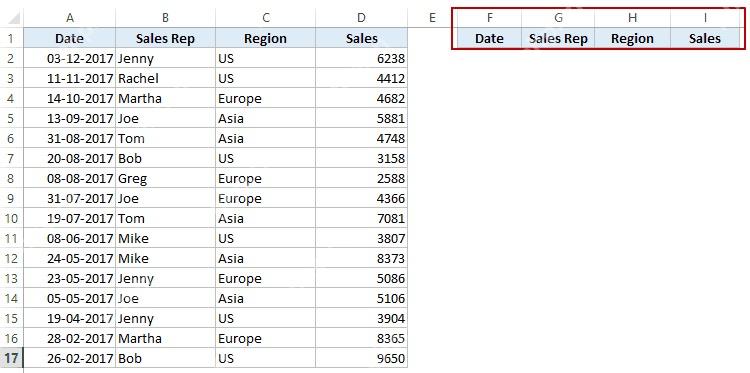Screen dimensions: 750x373
Task: Select date cell 11-11-2017
Action: (70, 78)
